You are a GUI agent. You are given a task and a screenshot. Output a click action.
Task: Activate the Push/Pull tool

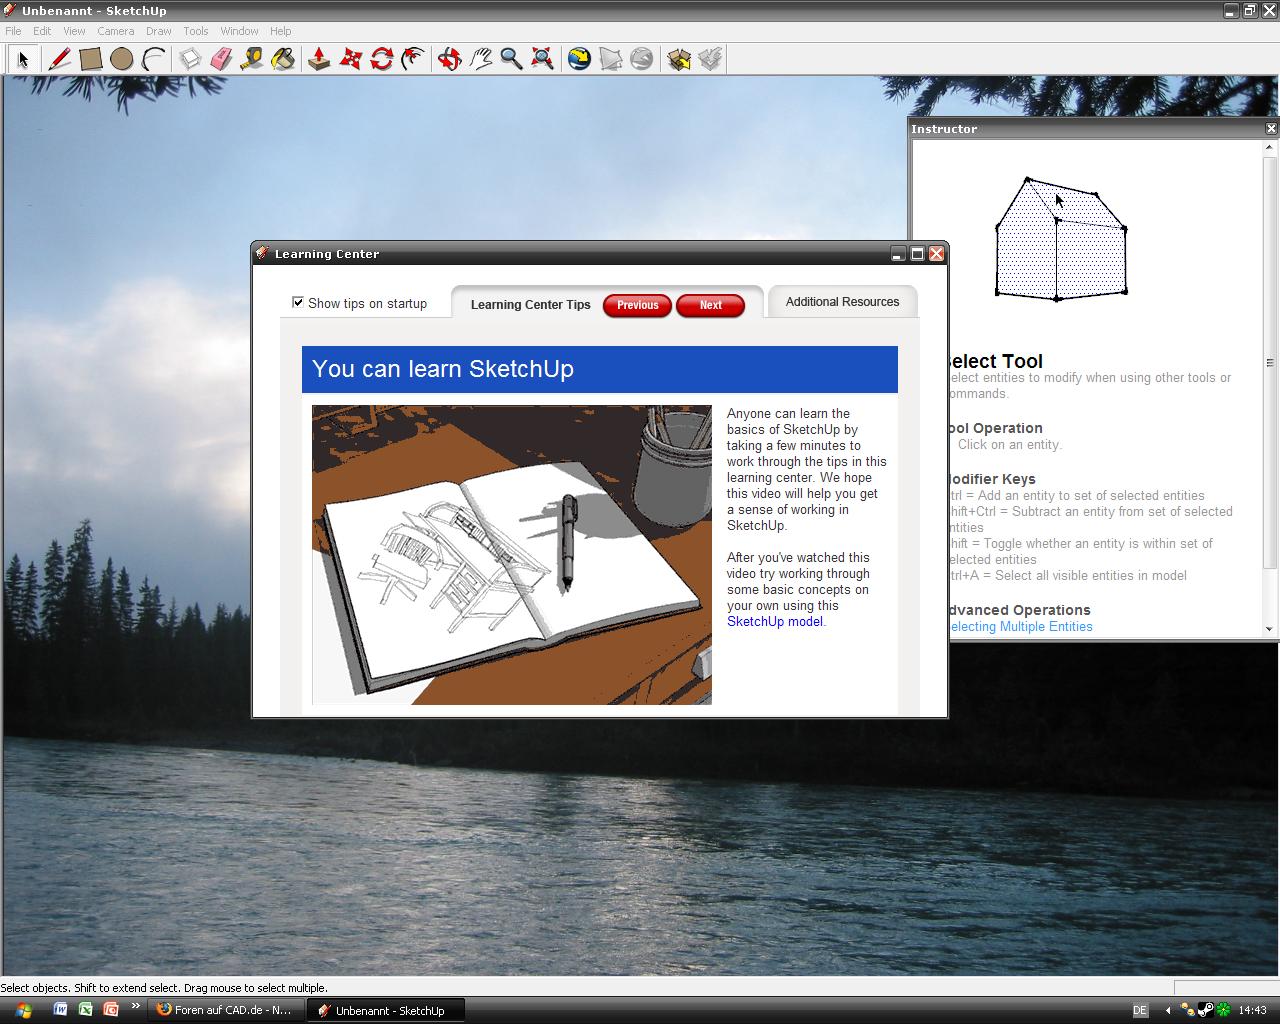tap(319, 60)
